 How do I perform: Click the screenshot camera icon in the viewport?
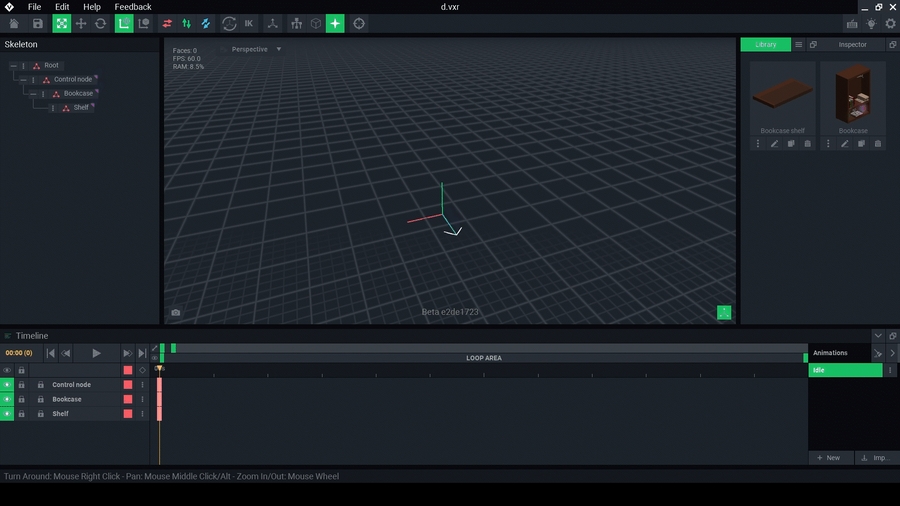176,313
